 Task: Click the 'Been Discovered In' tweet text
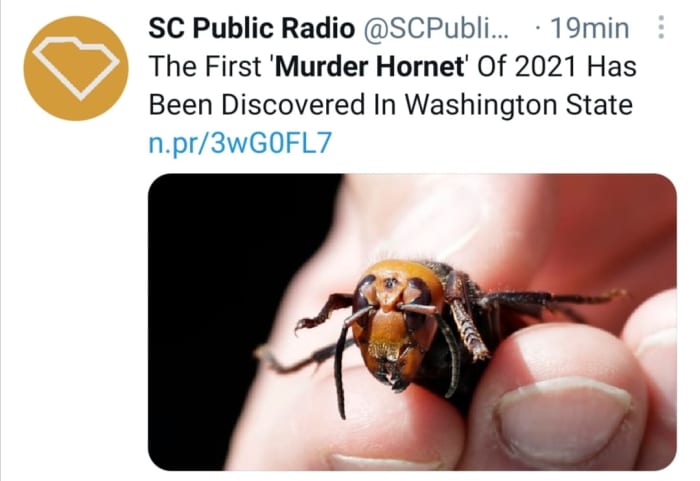point(273,105)
